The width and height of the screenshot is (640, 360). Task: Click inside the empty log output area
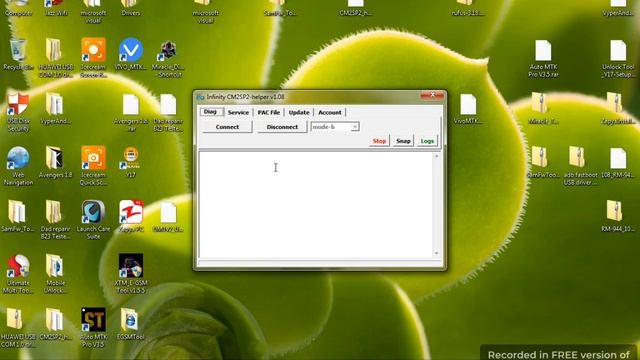316,204
